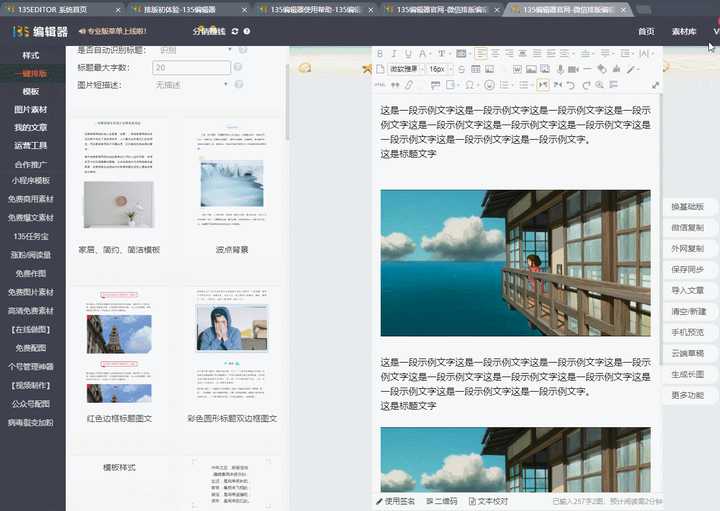Open the ordered list dropdown
The height and width of the screenshot is (511, 720).
[513, 85]
